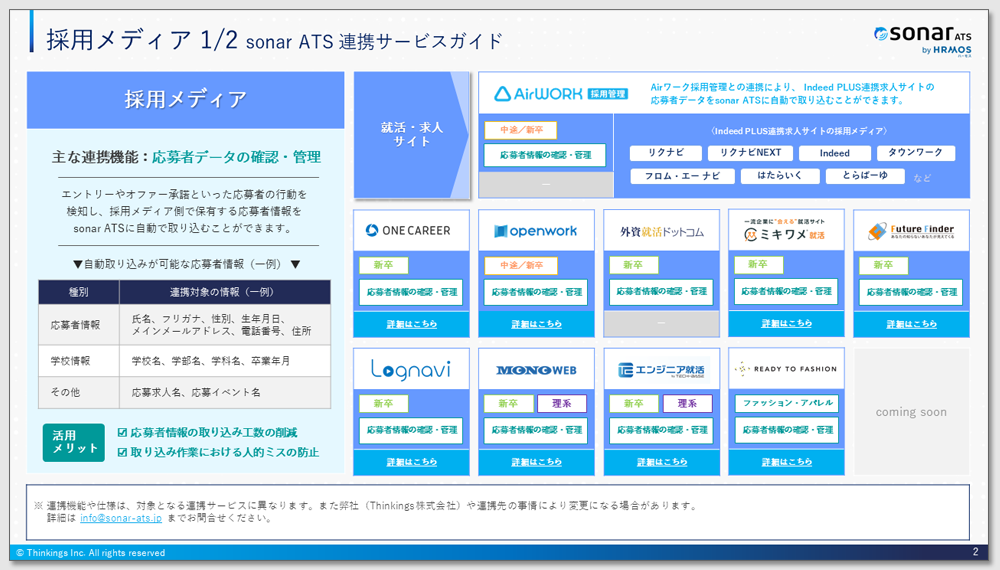Click the info@sonar-ats.jp email link

pos(121,518)
